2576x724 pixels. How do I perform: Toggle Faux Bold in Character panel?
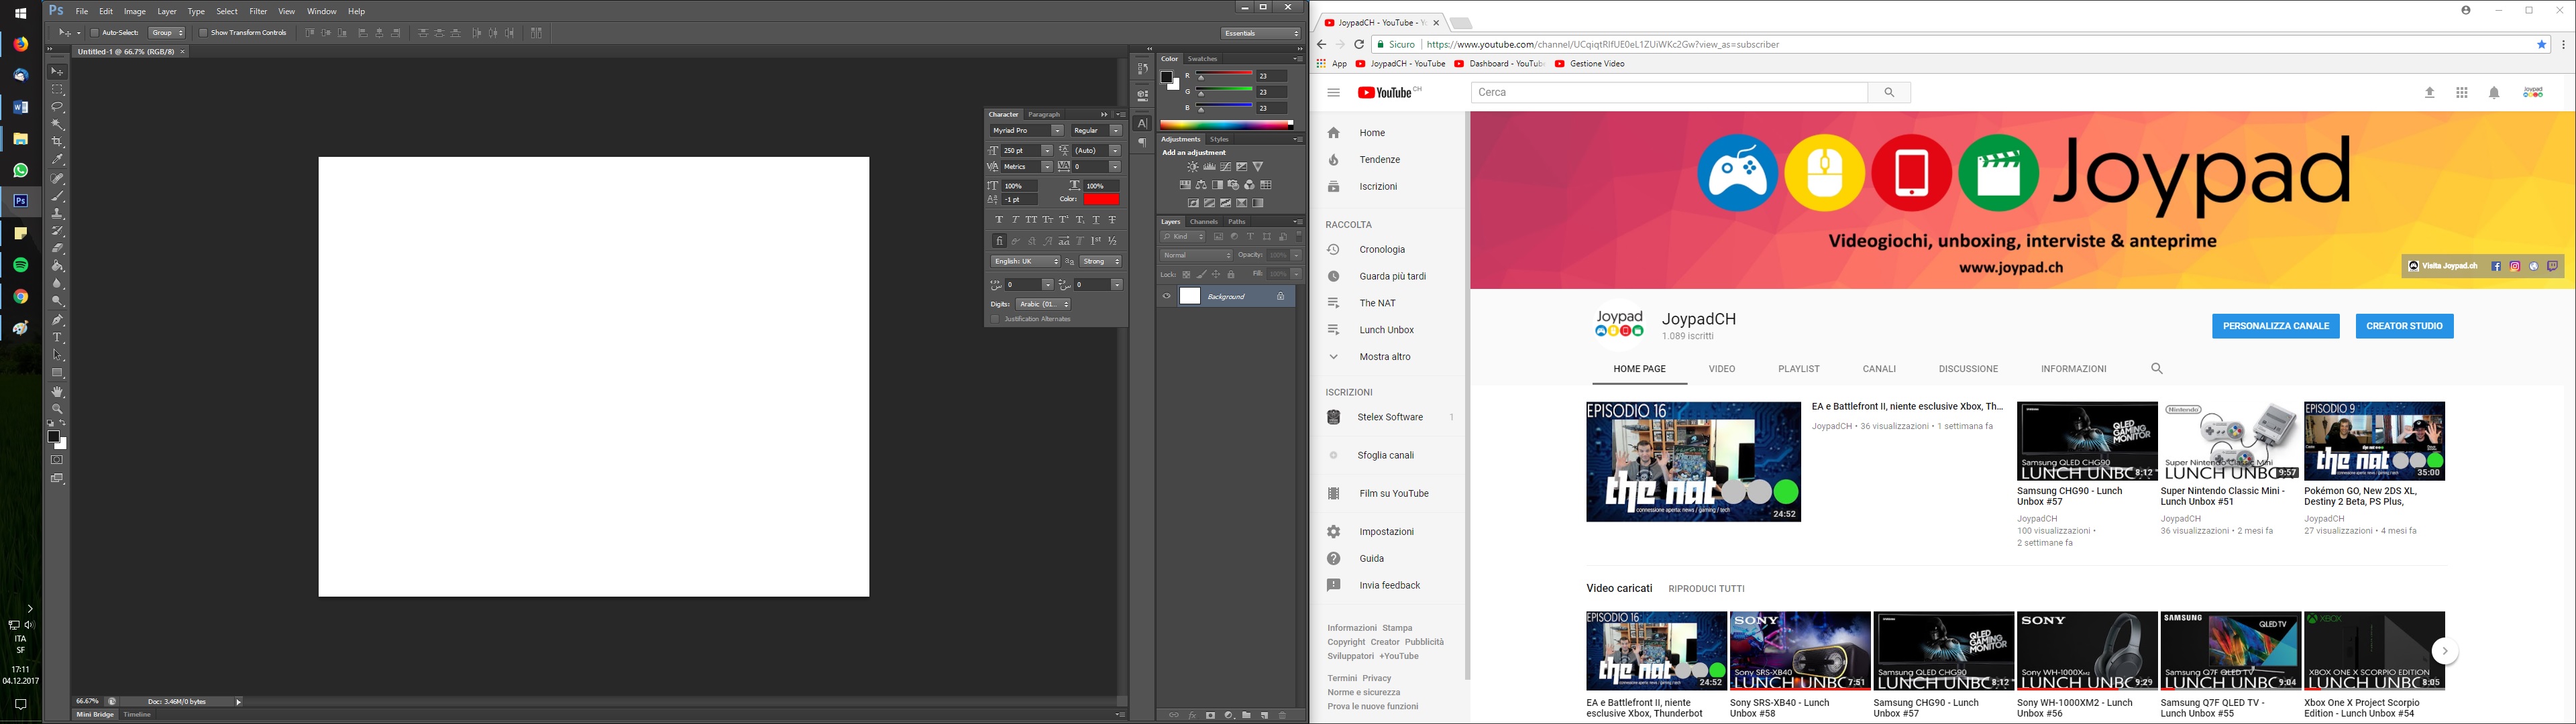pyautogui.click(x=999, y=220)
